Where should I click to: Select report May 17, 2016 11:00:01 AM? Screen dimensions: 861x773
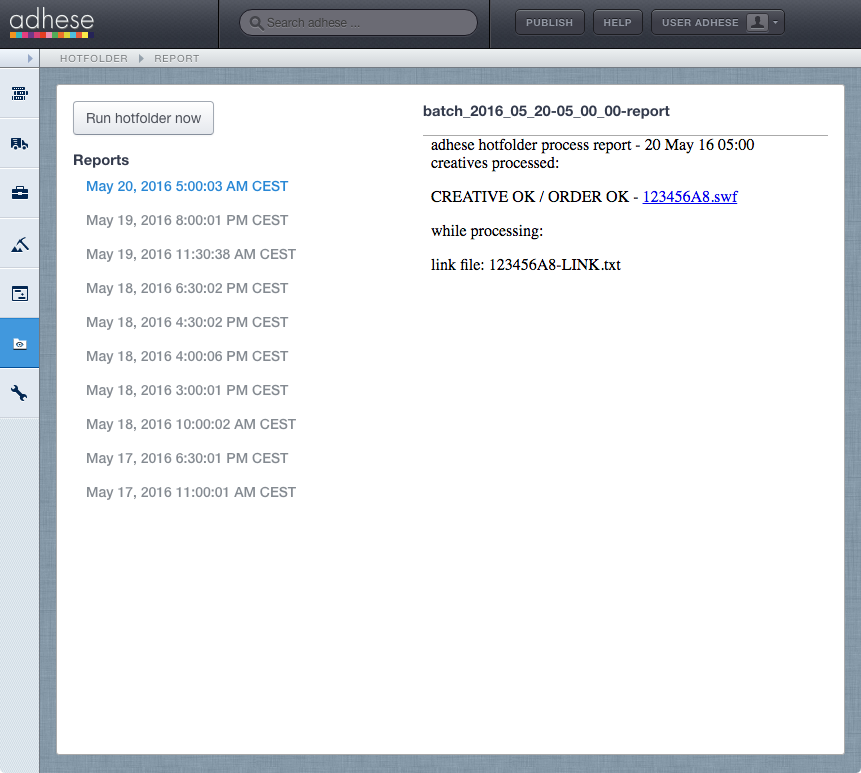(x=191, y=492)
